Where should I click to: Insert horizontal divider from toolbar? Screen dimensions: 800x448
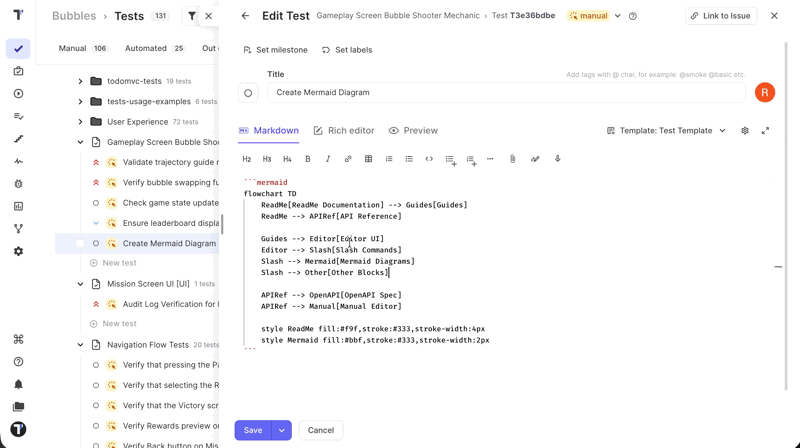click(x=490, y=159)
